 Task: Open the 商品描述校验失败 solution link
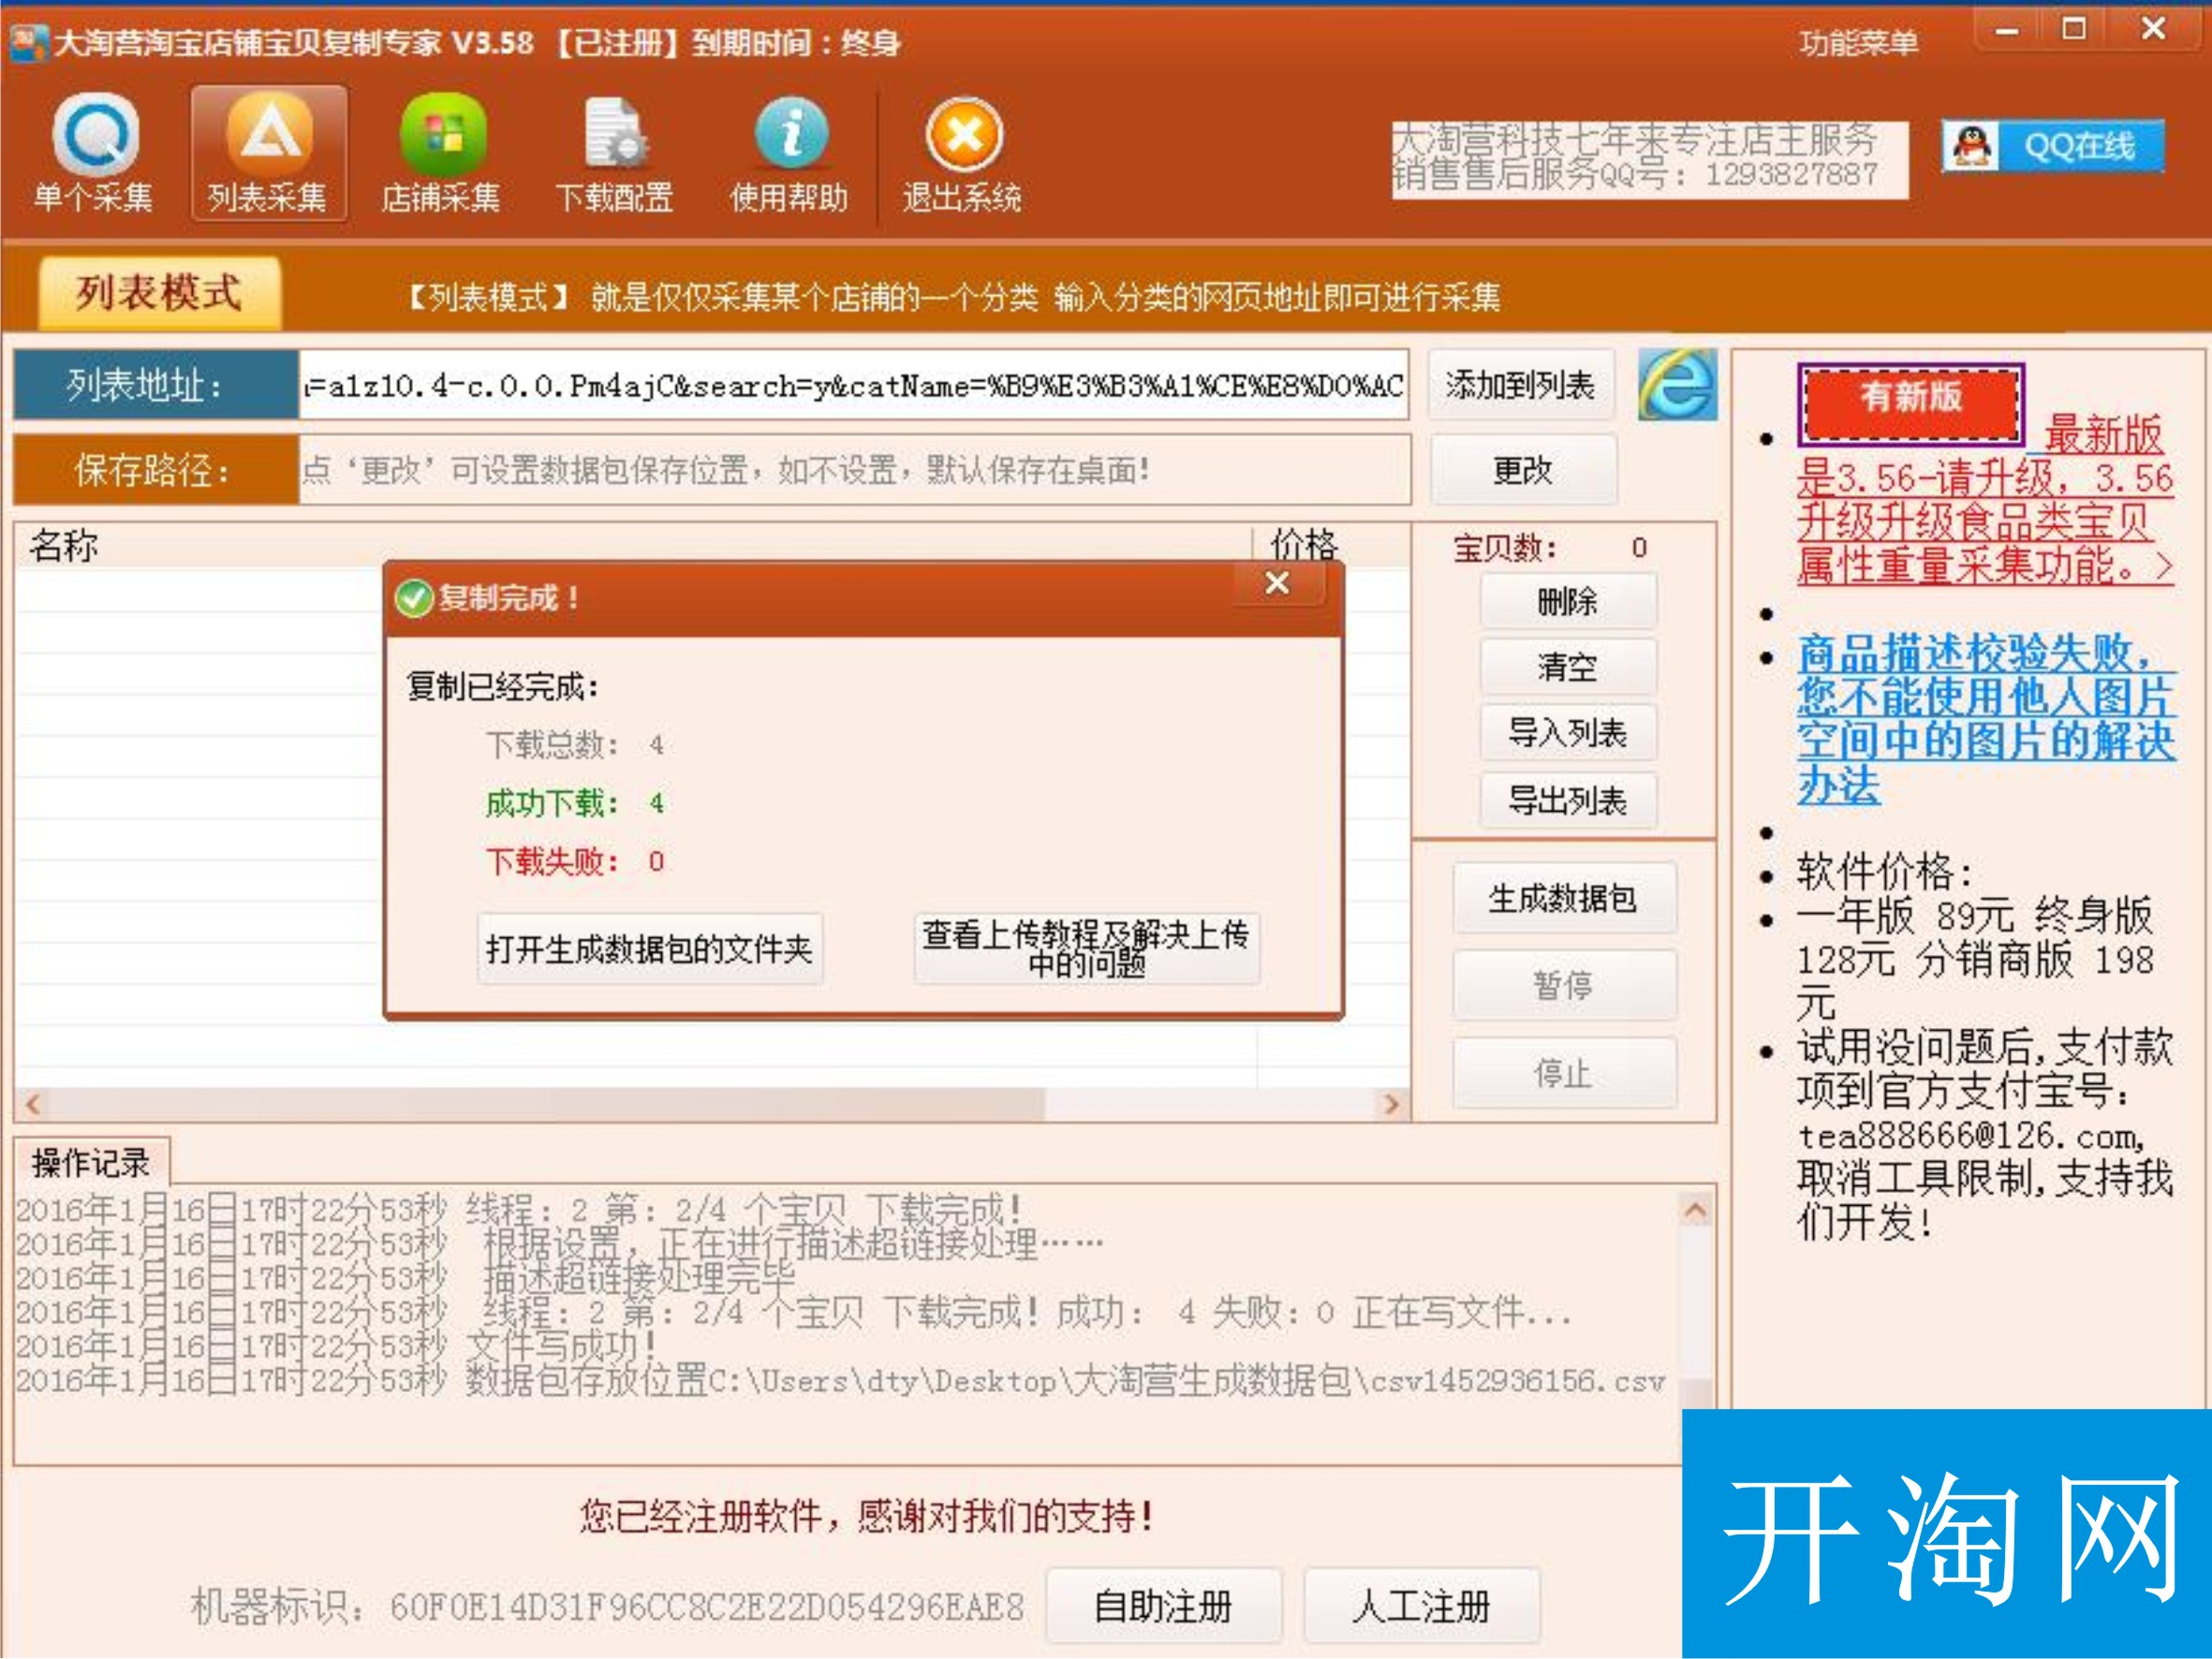(x=1985, y=720)
